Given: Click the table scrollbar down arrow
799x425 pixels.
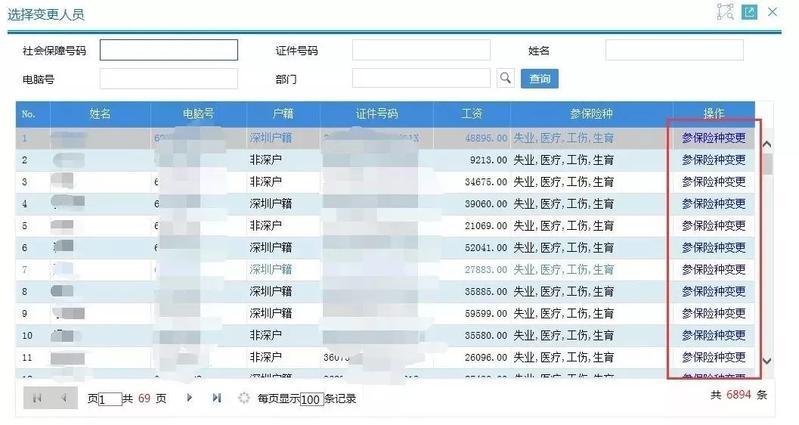Looking at the screenshot, I should [767, 361].
